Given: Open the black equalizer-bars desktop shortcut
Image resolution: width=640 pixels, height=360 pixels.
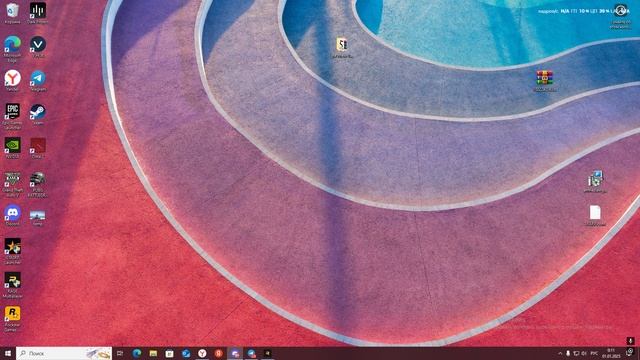Looking at the screenshot, I should (38, 12).
